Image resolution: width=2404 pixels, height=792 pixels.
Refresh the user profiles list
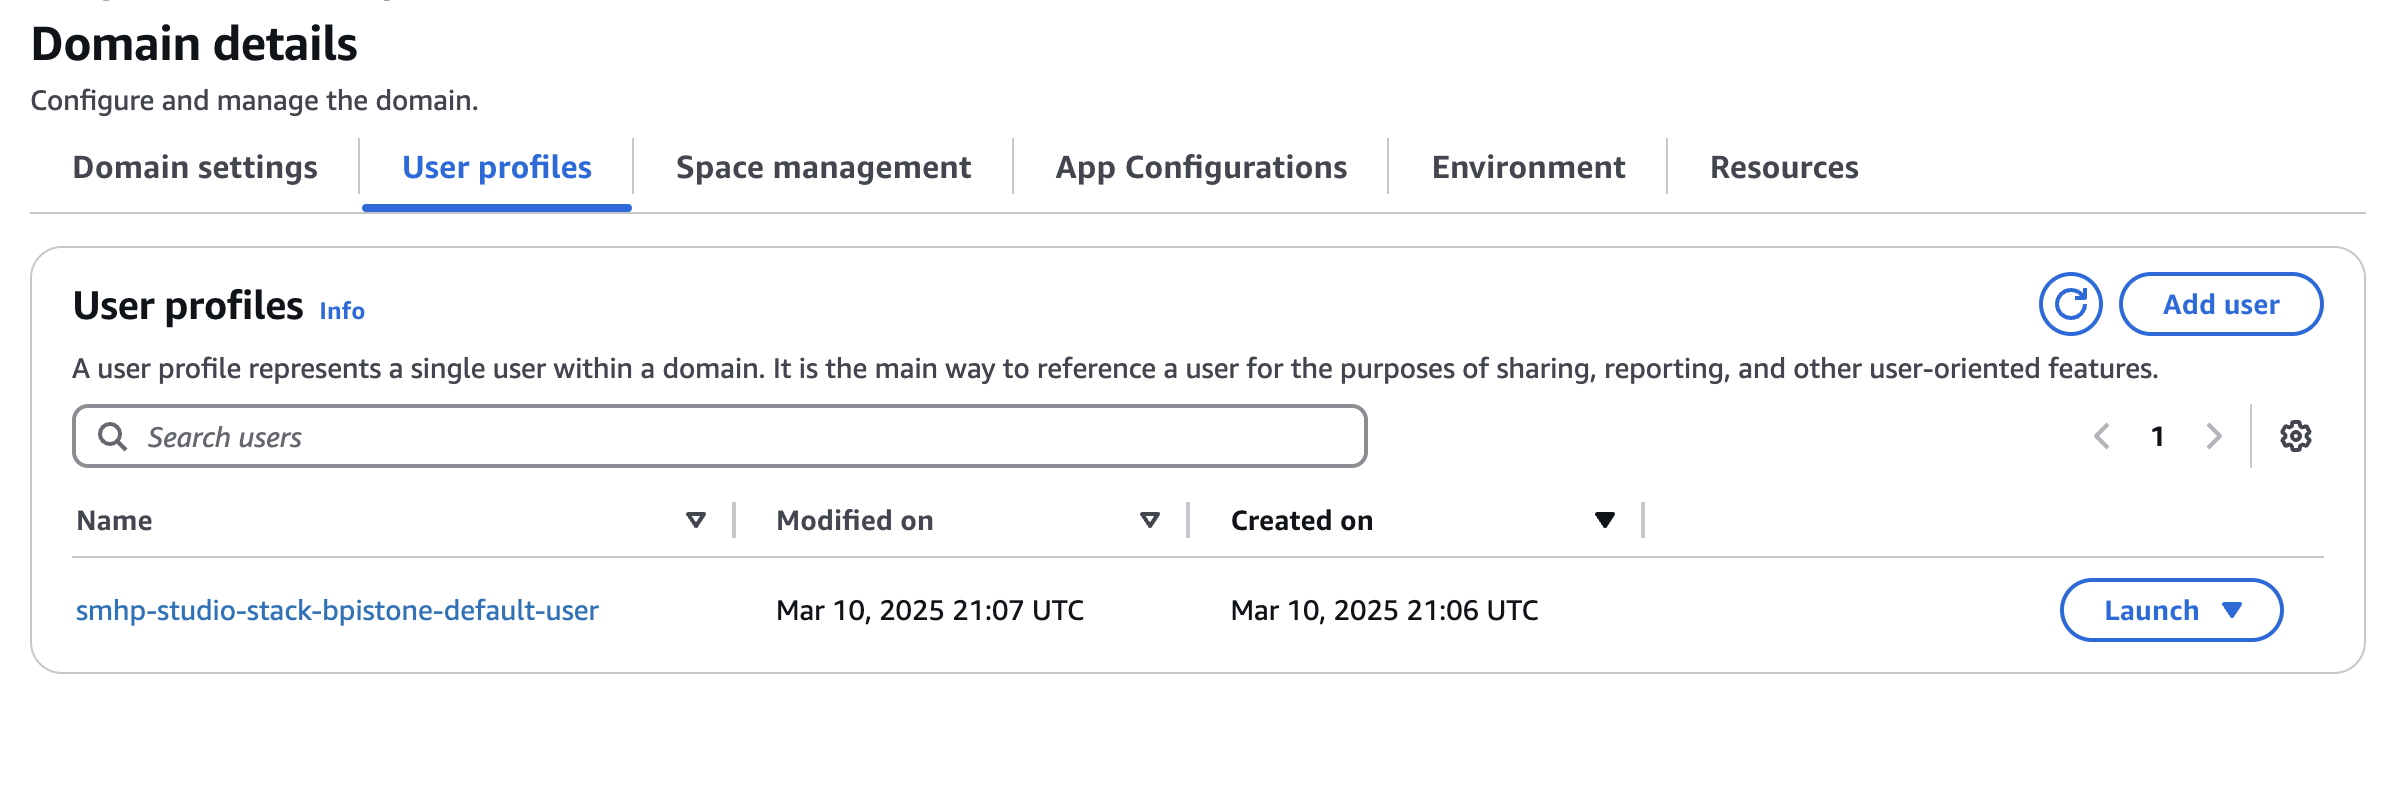point(2070,304)
